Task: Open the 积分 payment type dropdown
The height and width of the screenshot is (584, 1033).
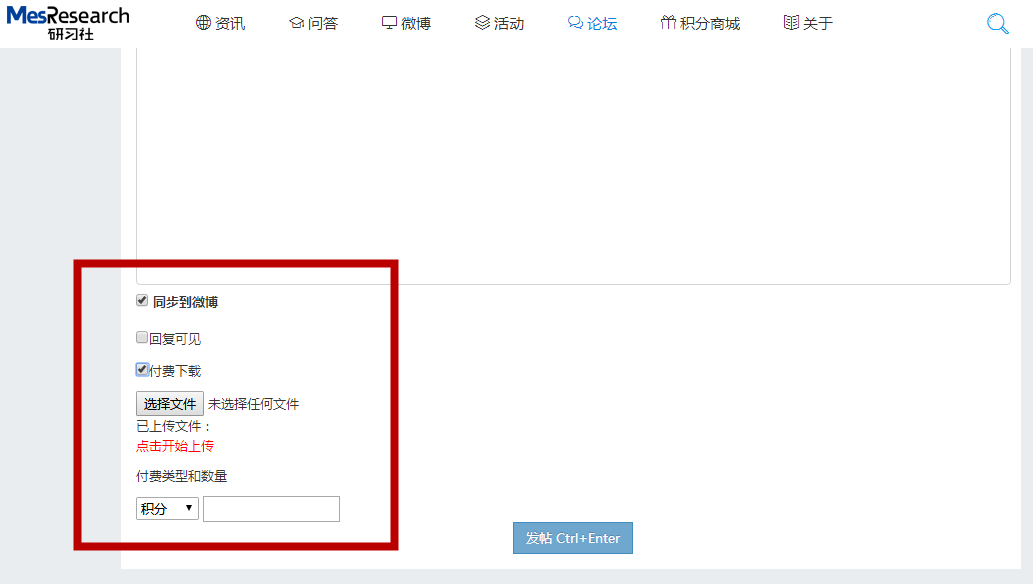Action: click(167, 508)
